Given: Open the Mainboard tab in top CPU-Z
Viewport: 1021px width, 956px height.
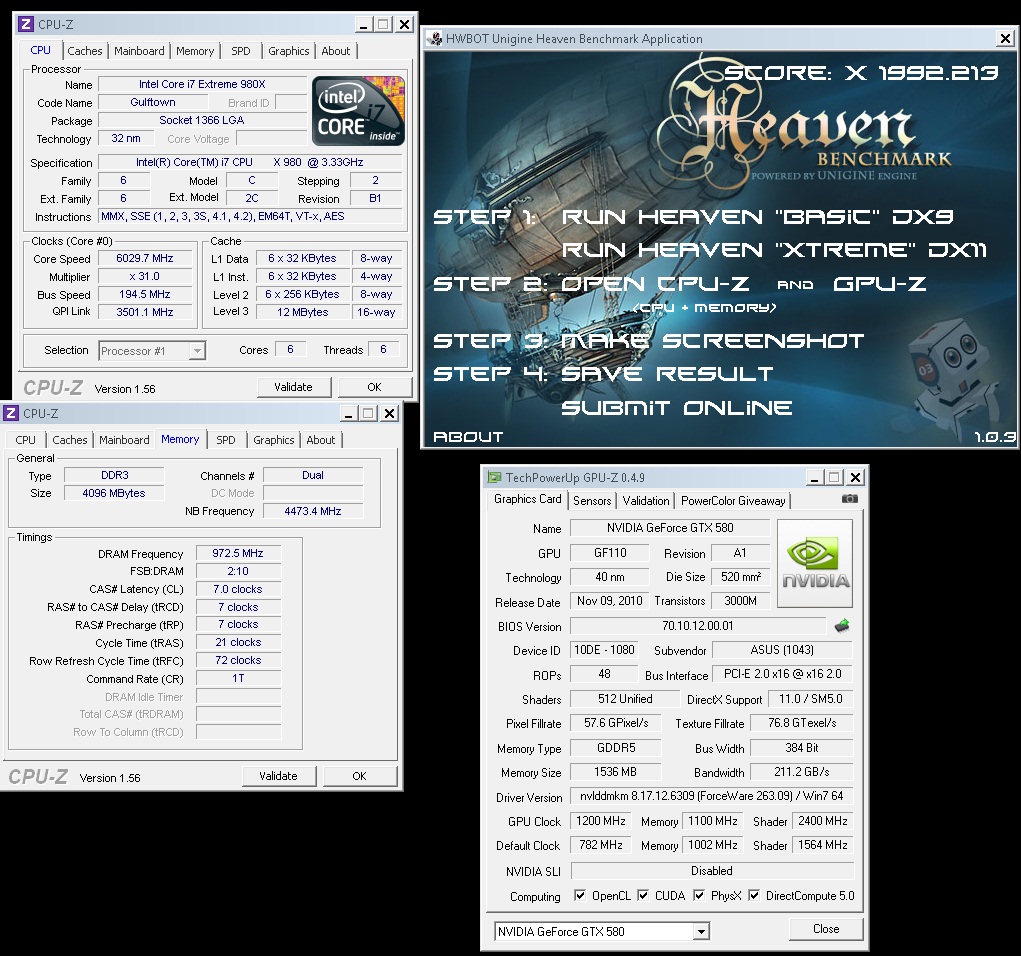Looking at the screenshot, I should click(139, 51).
